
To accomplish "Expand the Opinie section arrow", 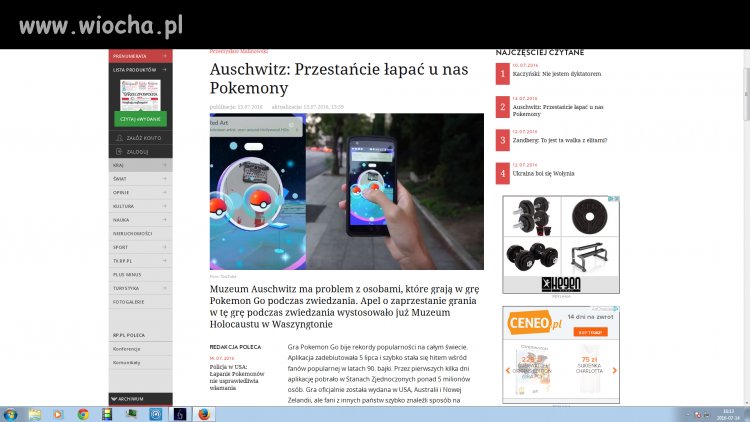I will (x=165, y=192).
